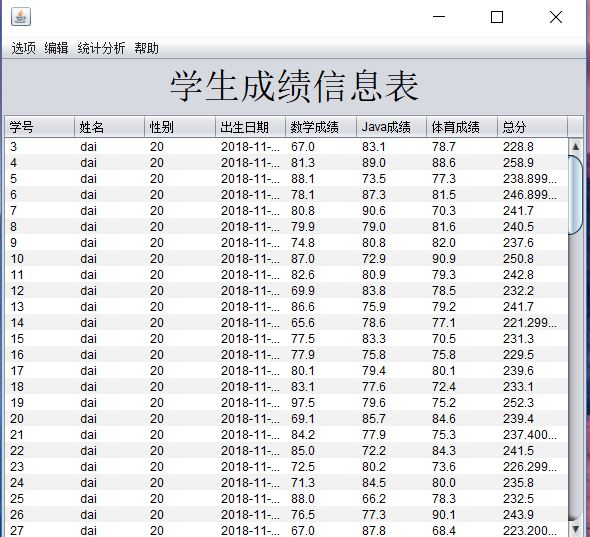
Task: Click the Java成绩 column header
Action: (x=391, y=127)
